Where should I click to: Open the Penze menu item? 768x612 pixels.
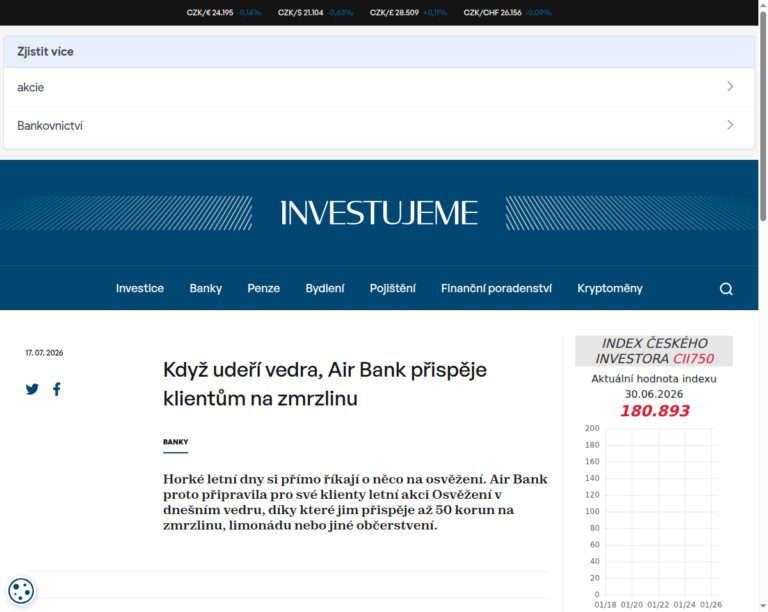264,288
